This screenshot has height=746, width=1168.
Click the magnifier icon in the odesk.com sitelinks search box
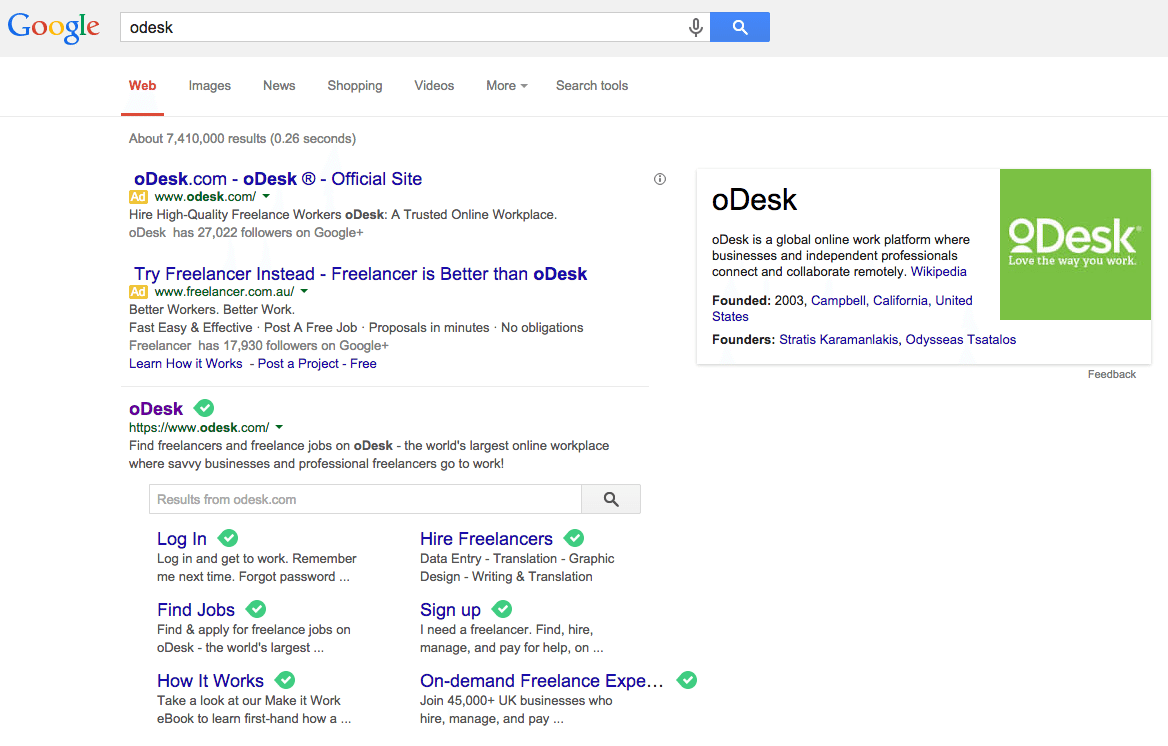pyautogui.click(x=610, y=498)
